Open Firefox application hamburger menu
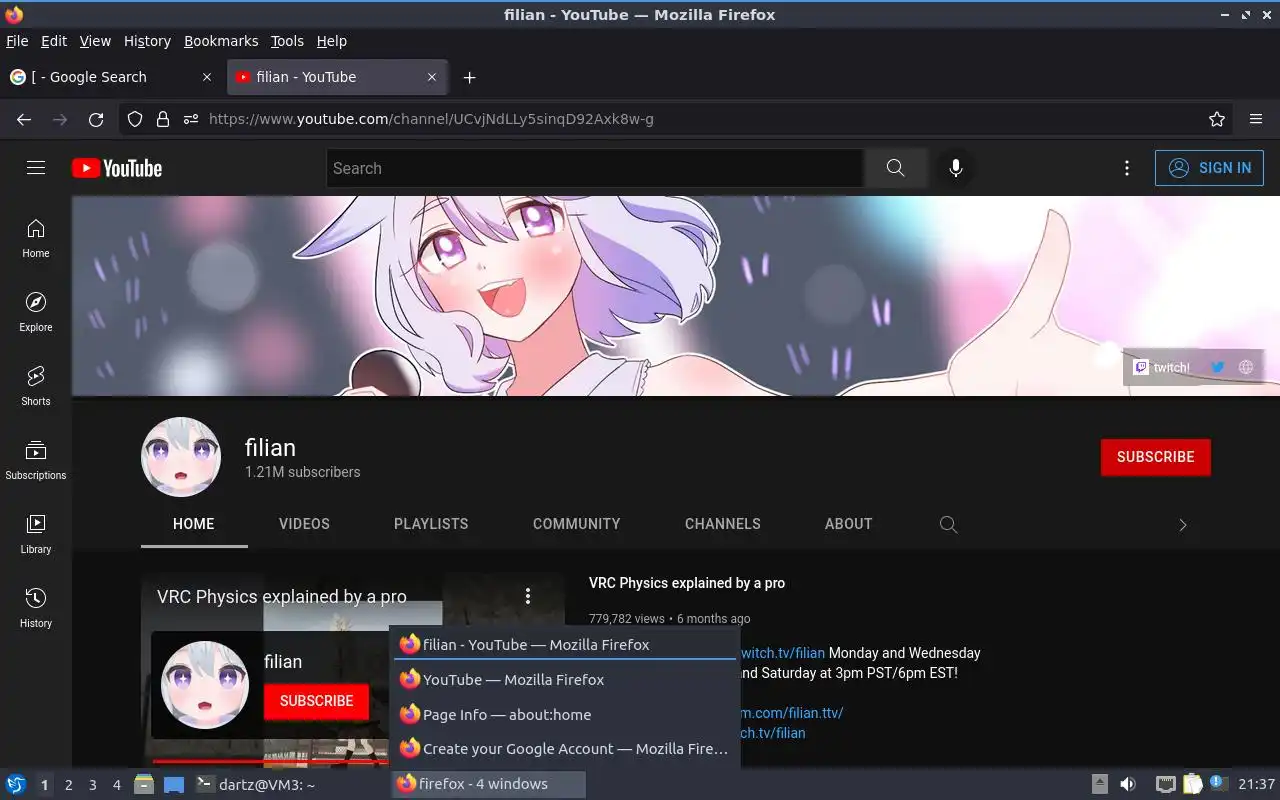Image resolution: width=1280 pixels, height=800 pixels. tap(1256, 119)
